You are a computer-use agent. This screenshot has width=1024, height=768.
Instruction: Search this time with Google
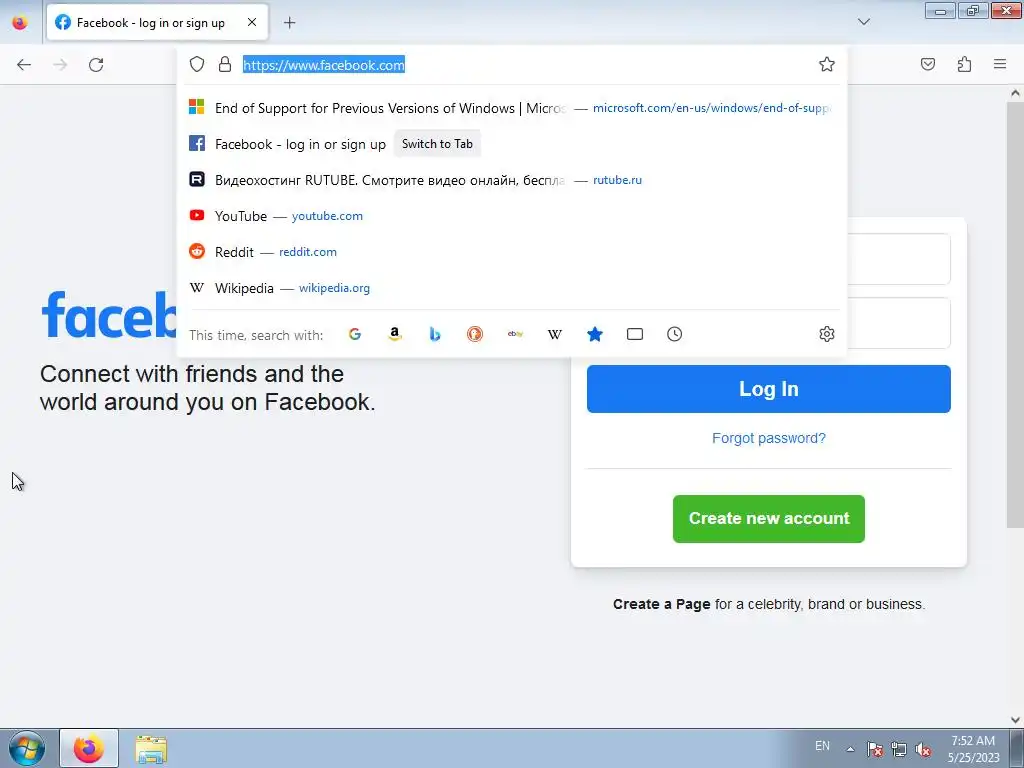click(x=355, y=334)
